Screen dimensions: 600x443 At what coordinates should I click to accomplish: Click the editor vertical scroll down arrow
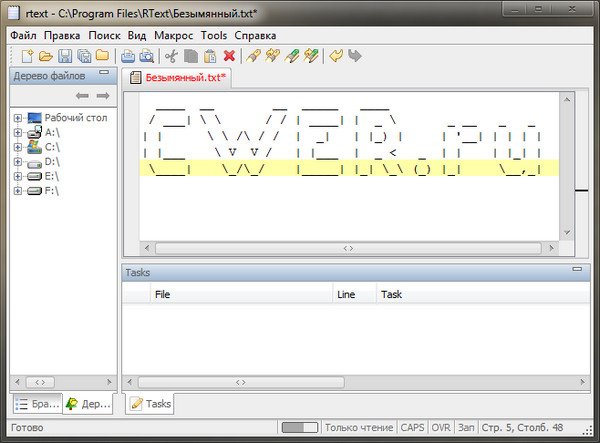coord(567,232)
